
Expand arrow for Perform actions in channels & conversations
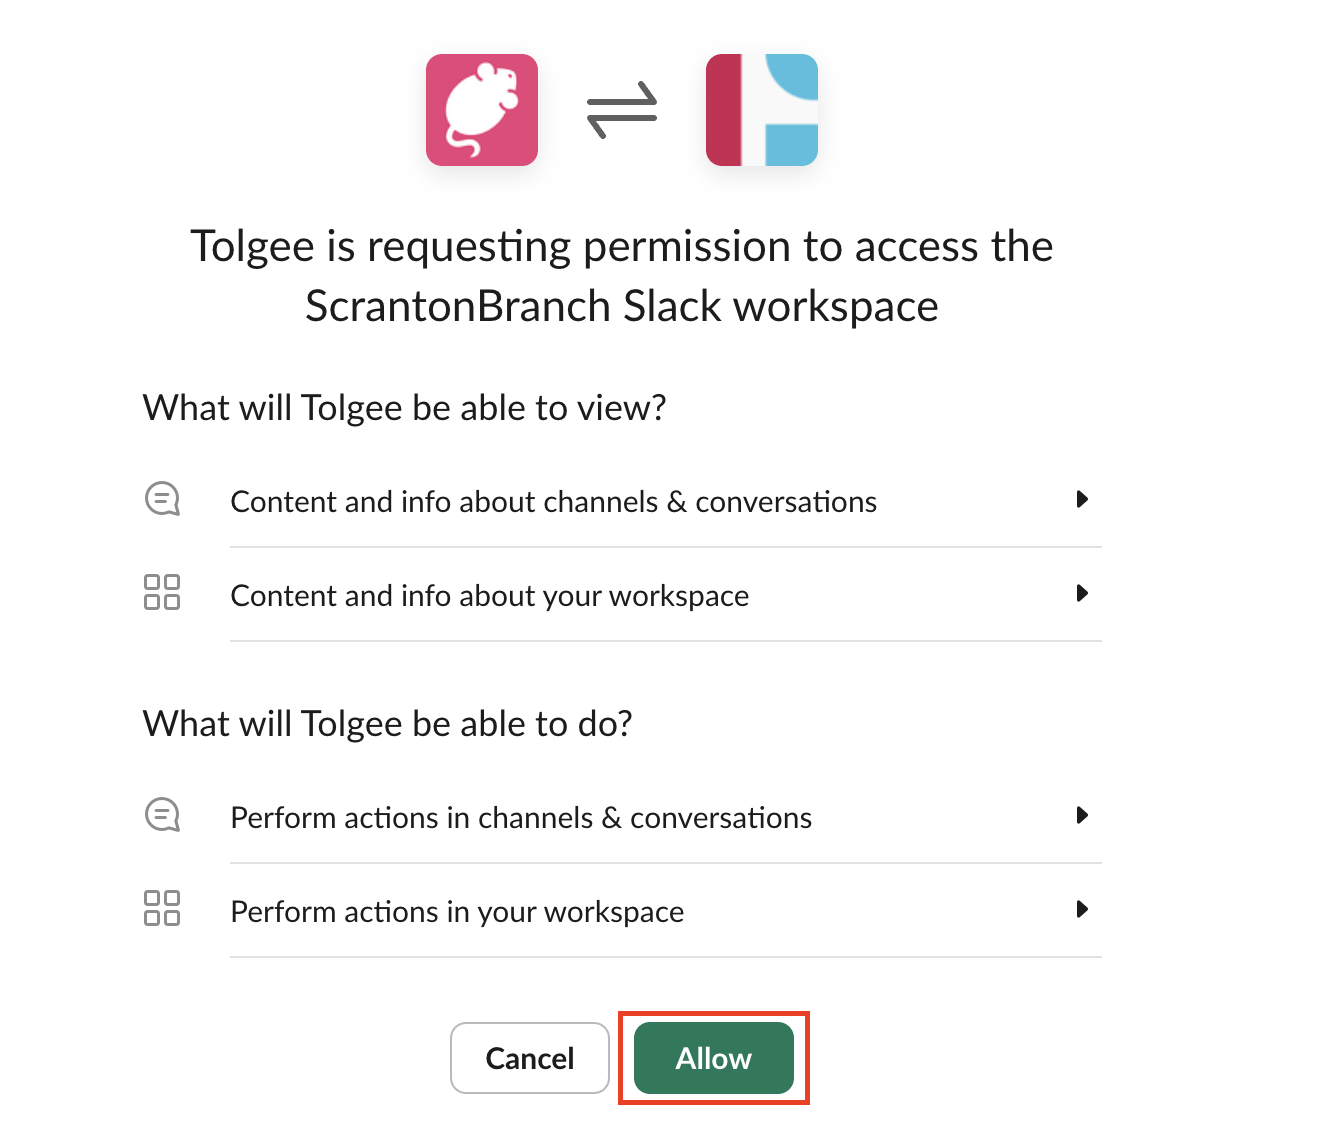1081,815
